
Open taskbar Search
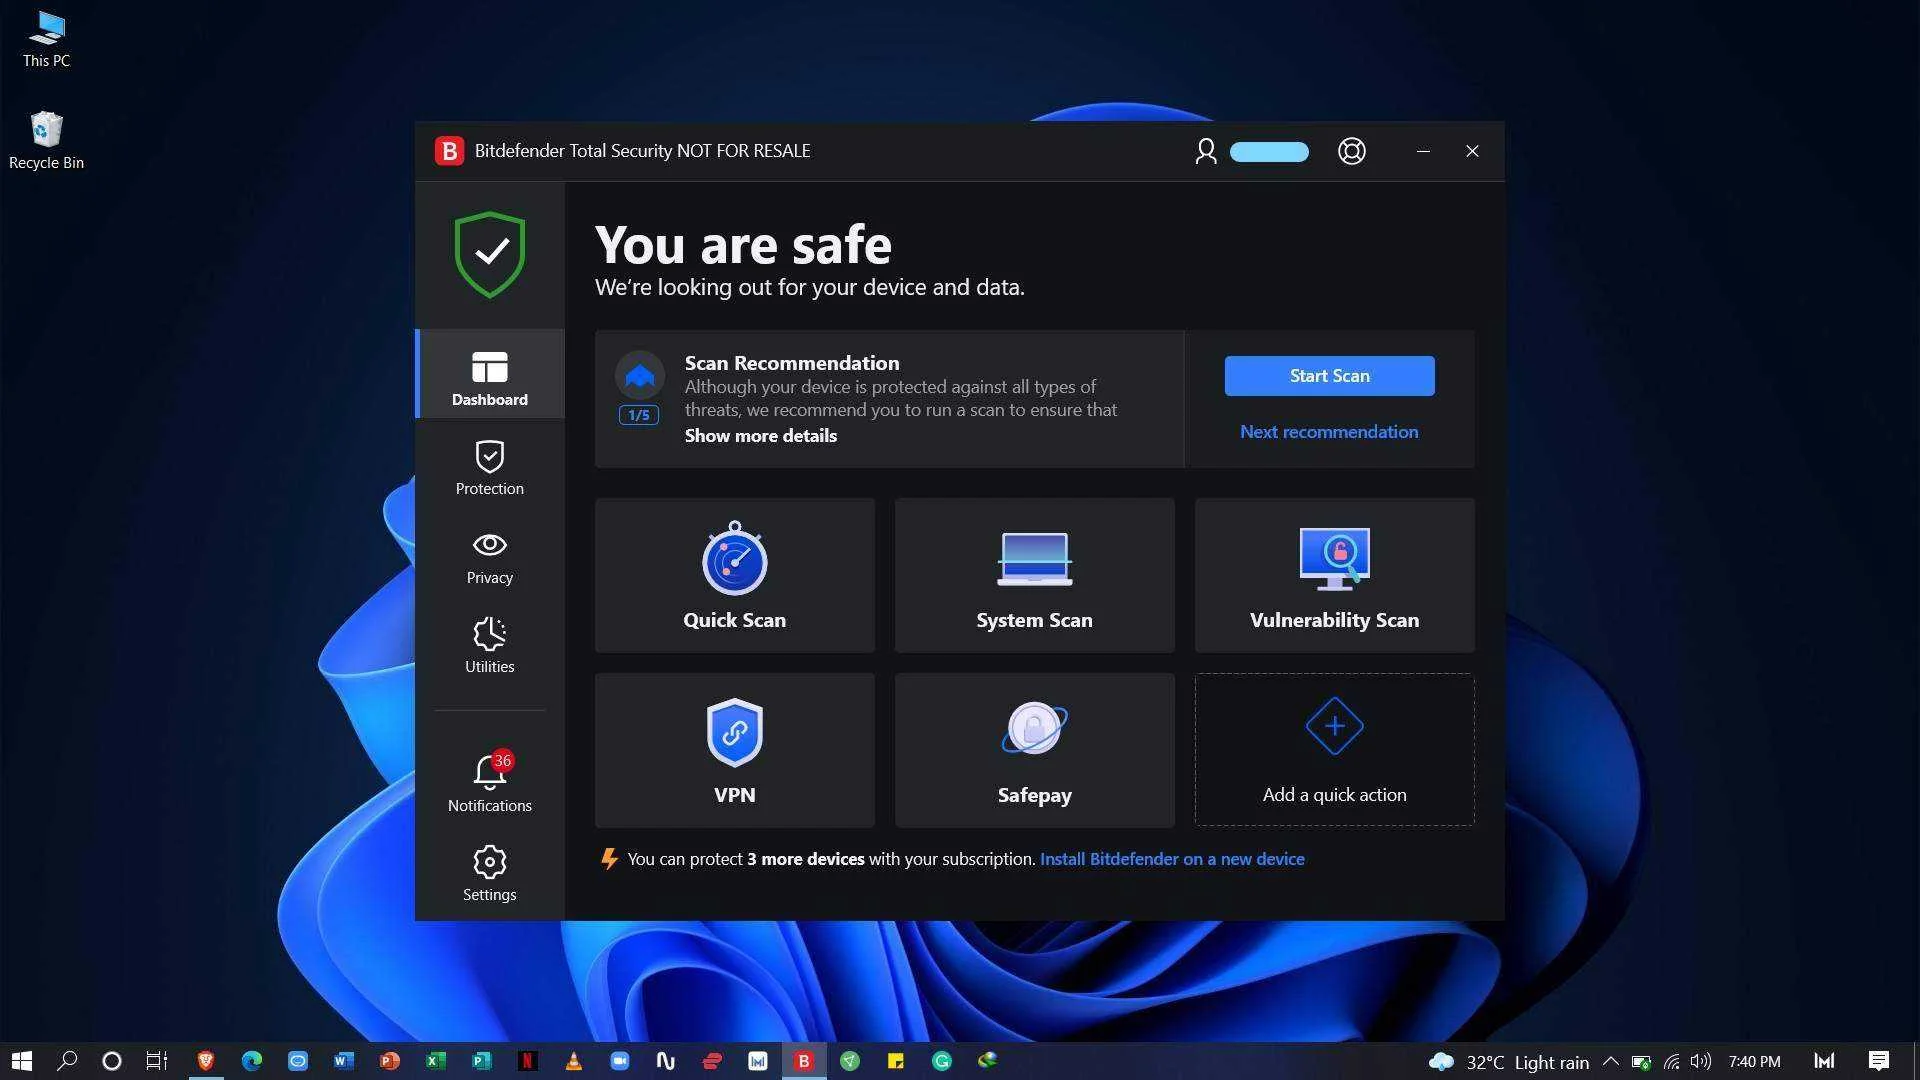click(x=67, y=1061)
